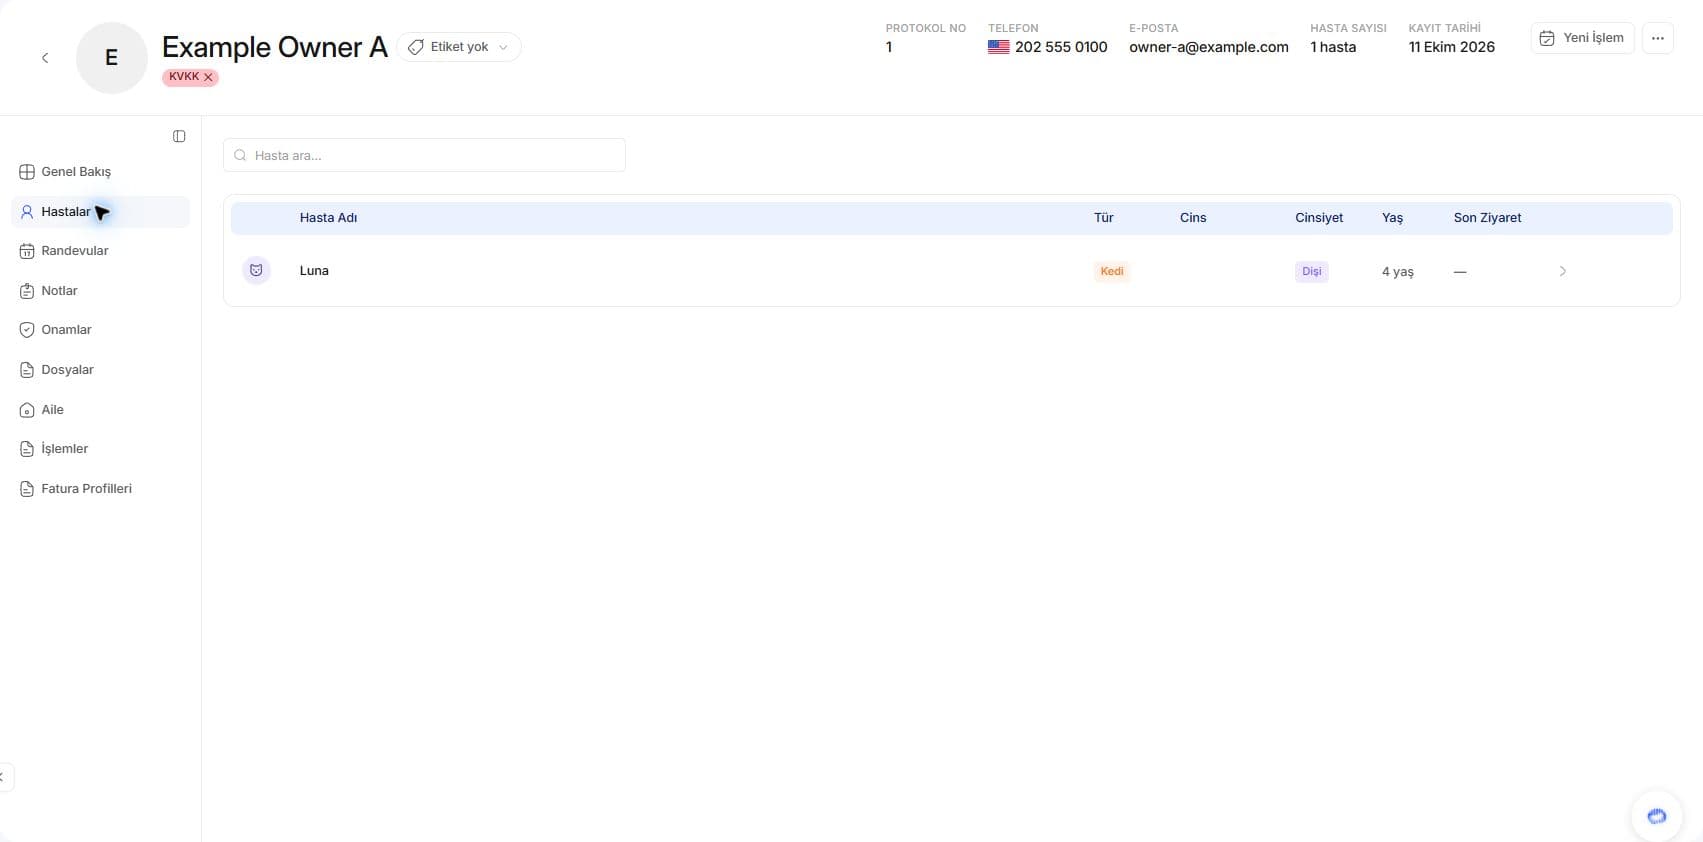The width and height of the screenshot is (1703, 842).
Task: Click the Genel Bakış grid icon
Action: (x=27, y=172)
